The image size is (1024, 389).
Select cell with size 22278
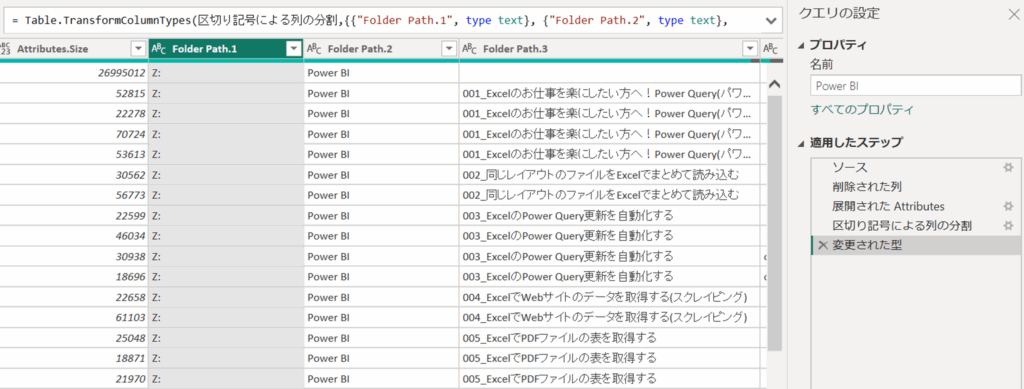[74, 114]
